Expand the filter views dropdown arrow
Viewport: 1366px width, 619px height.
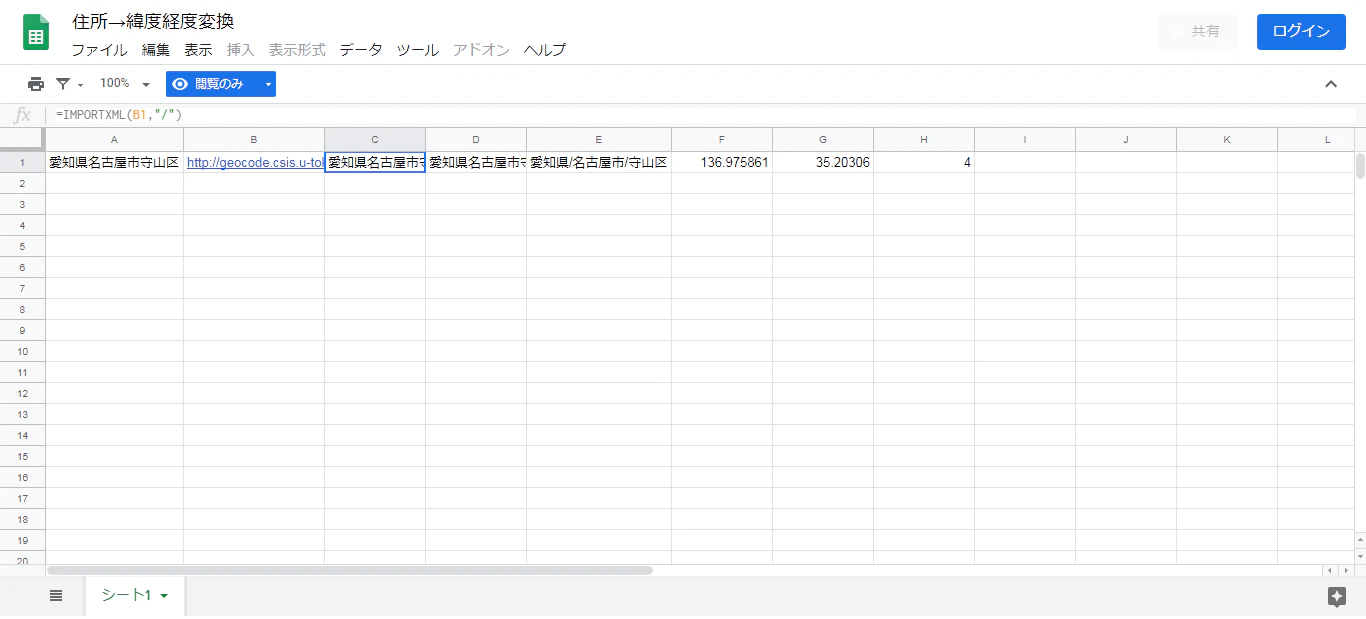click(x=81, y=85)
